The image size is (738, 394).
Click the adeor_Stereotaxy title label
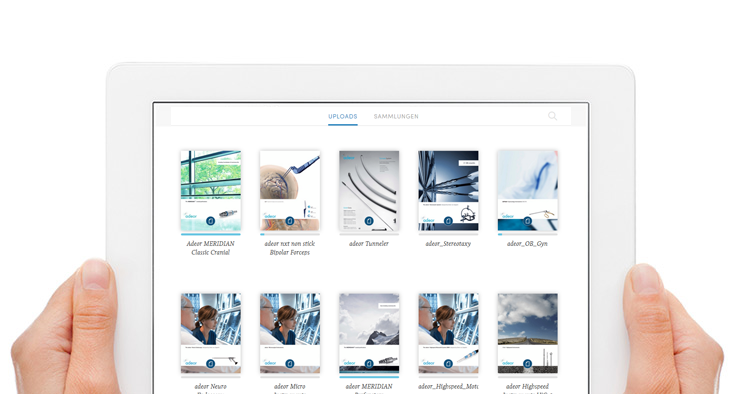coord(448,244)
